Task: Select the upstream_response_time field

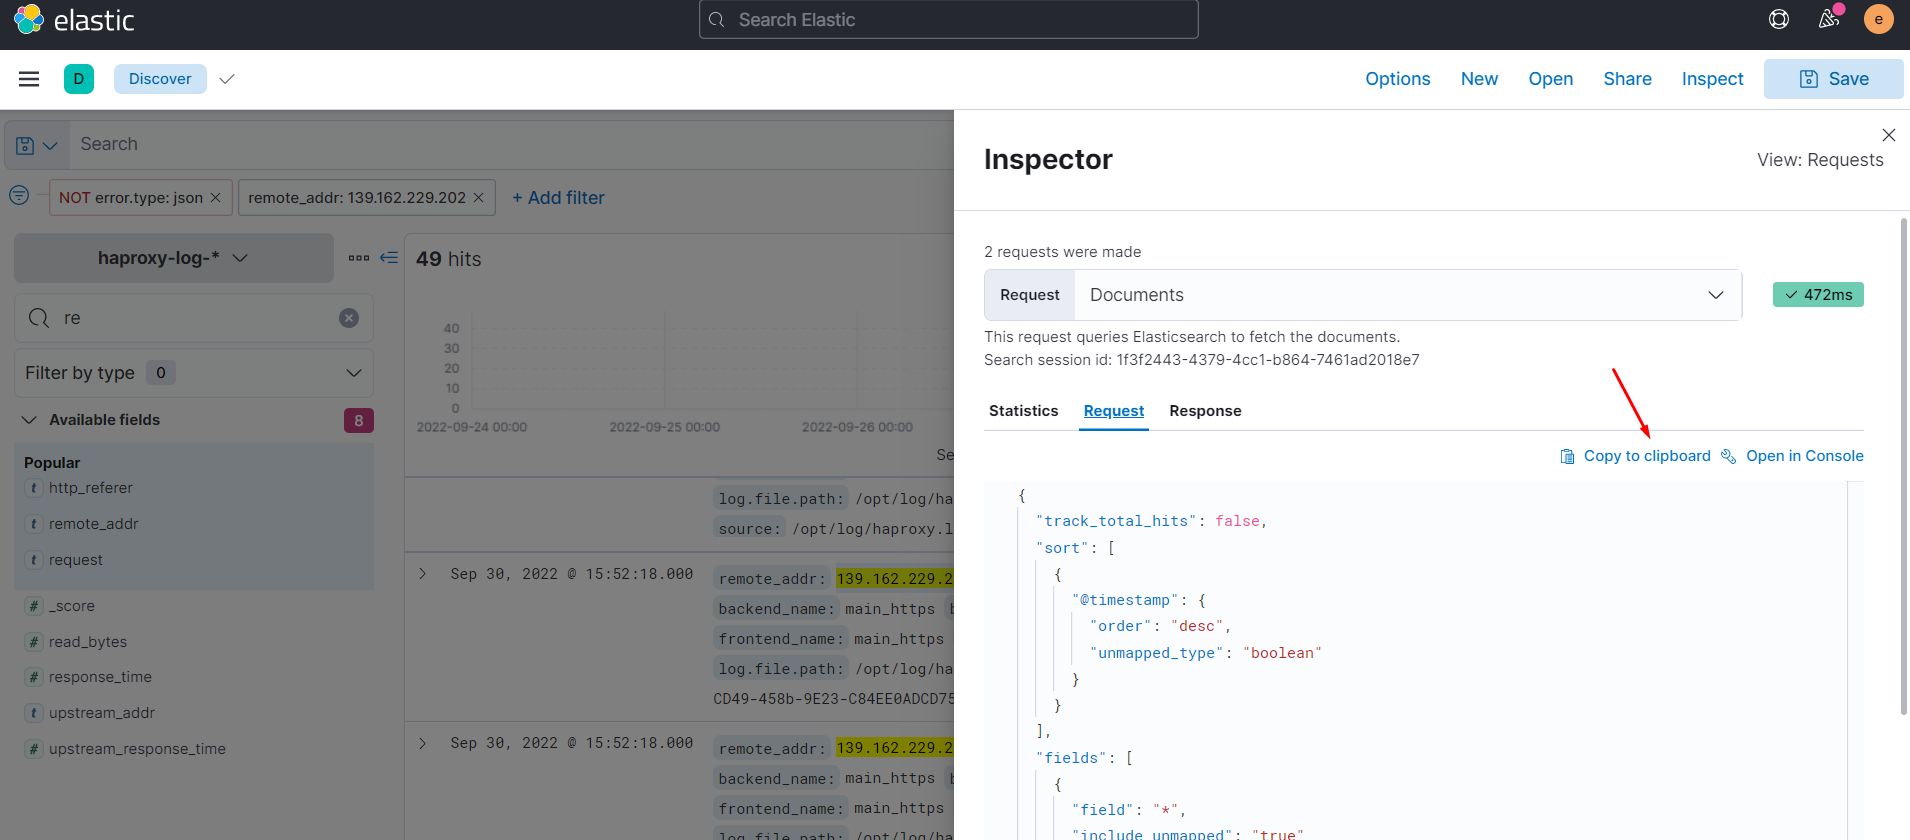Action: click(x=137, y=749)
